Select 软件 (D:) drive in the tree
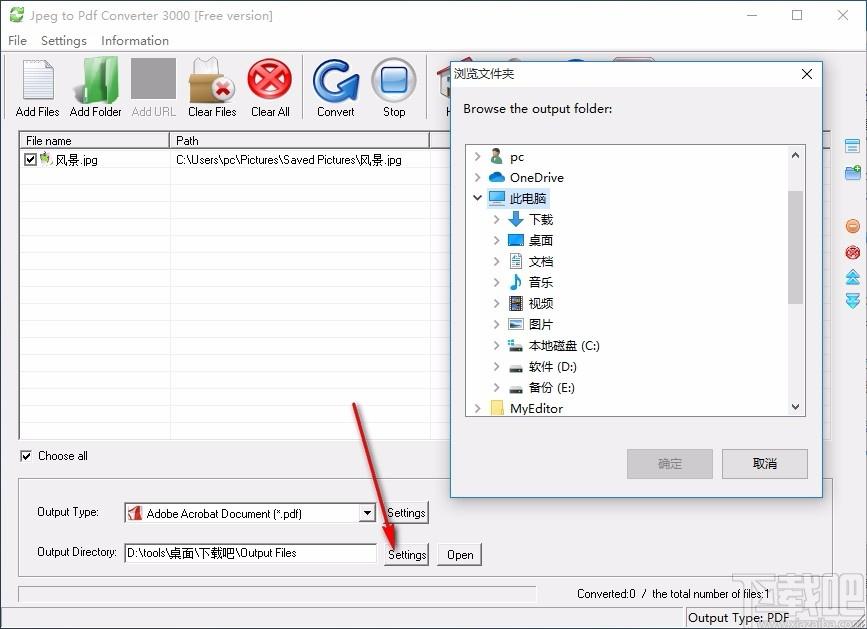Screen dimensions: 867x629 pos(542,366)
